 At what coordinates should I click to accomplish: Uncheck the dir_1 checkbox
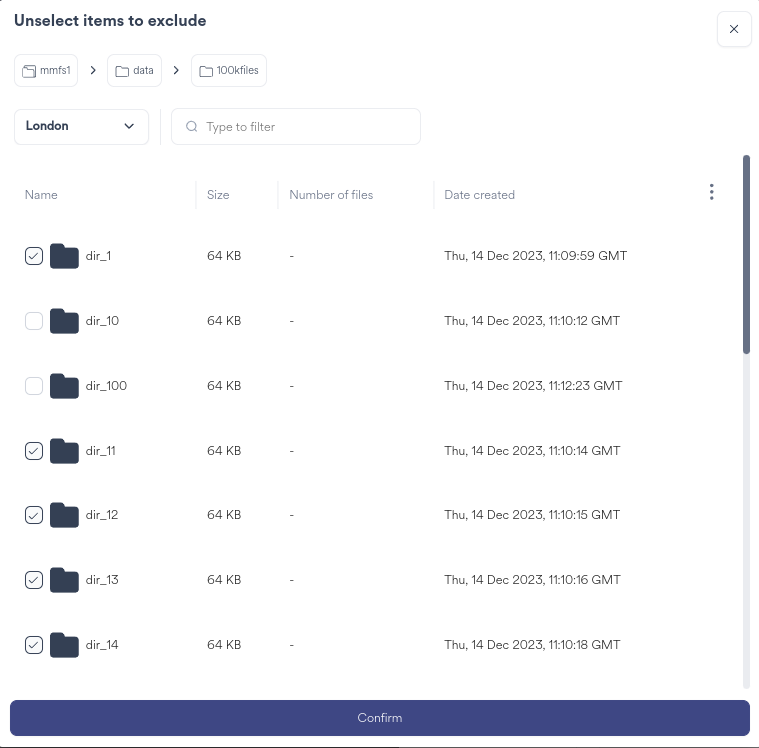tap(34, 256)
